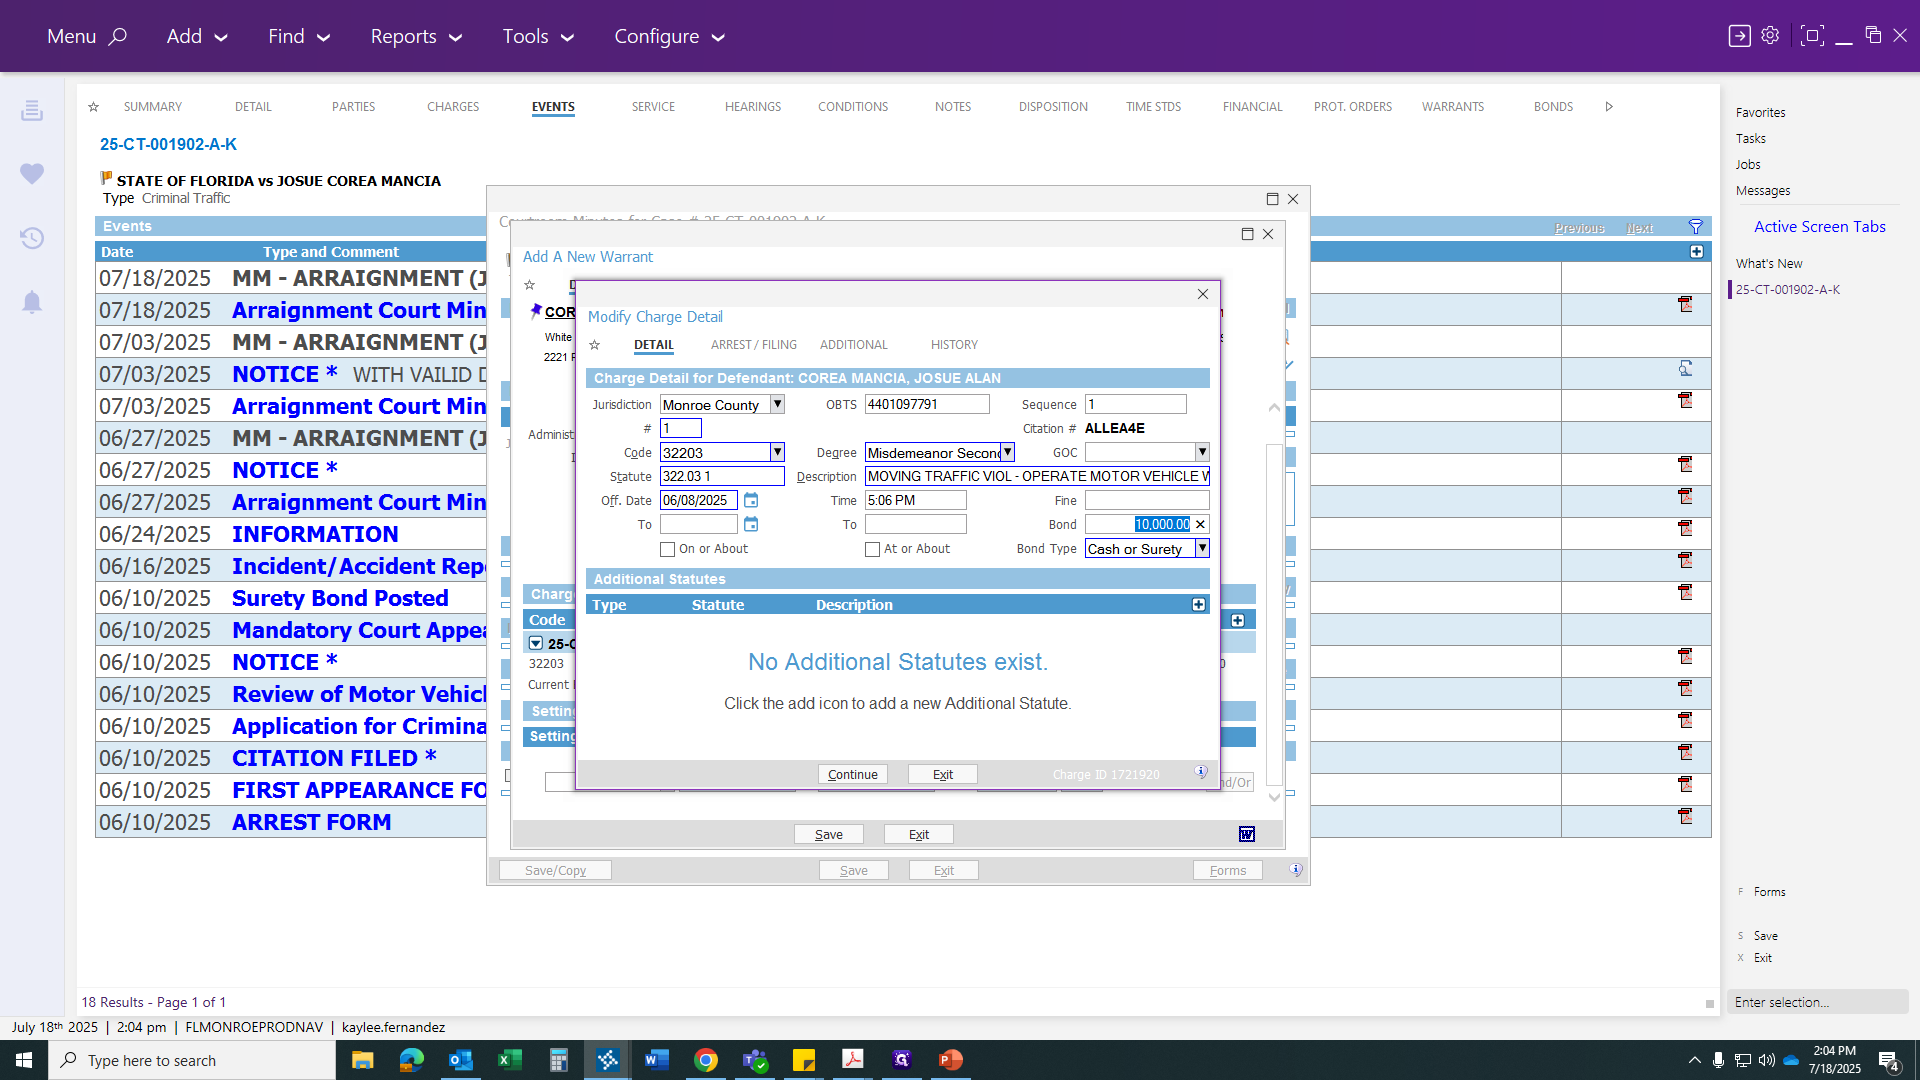Expand the Find menu in top bar
The width and height of the screenshot is (1920, 1080).
pos(299,36)
